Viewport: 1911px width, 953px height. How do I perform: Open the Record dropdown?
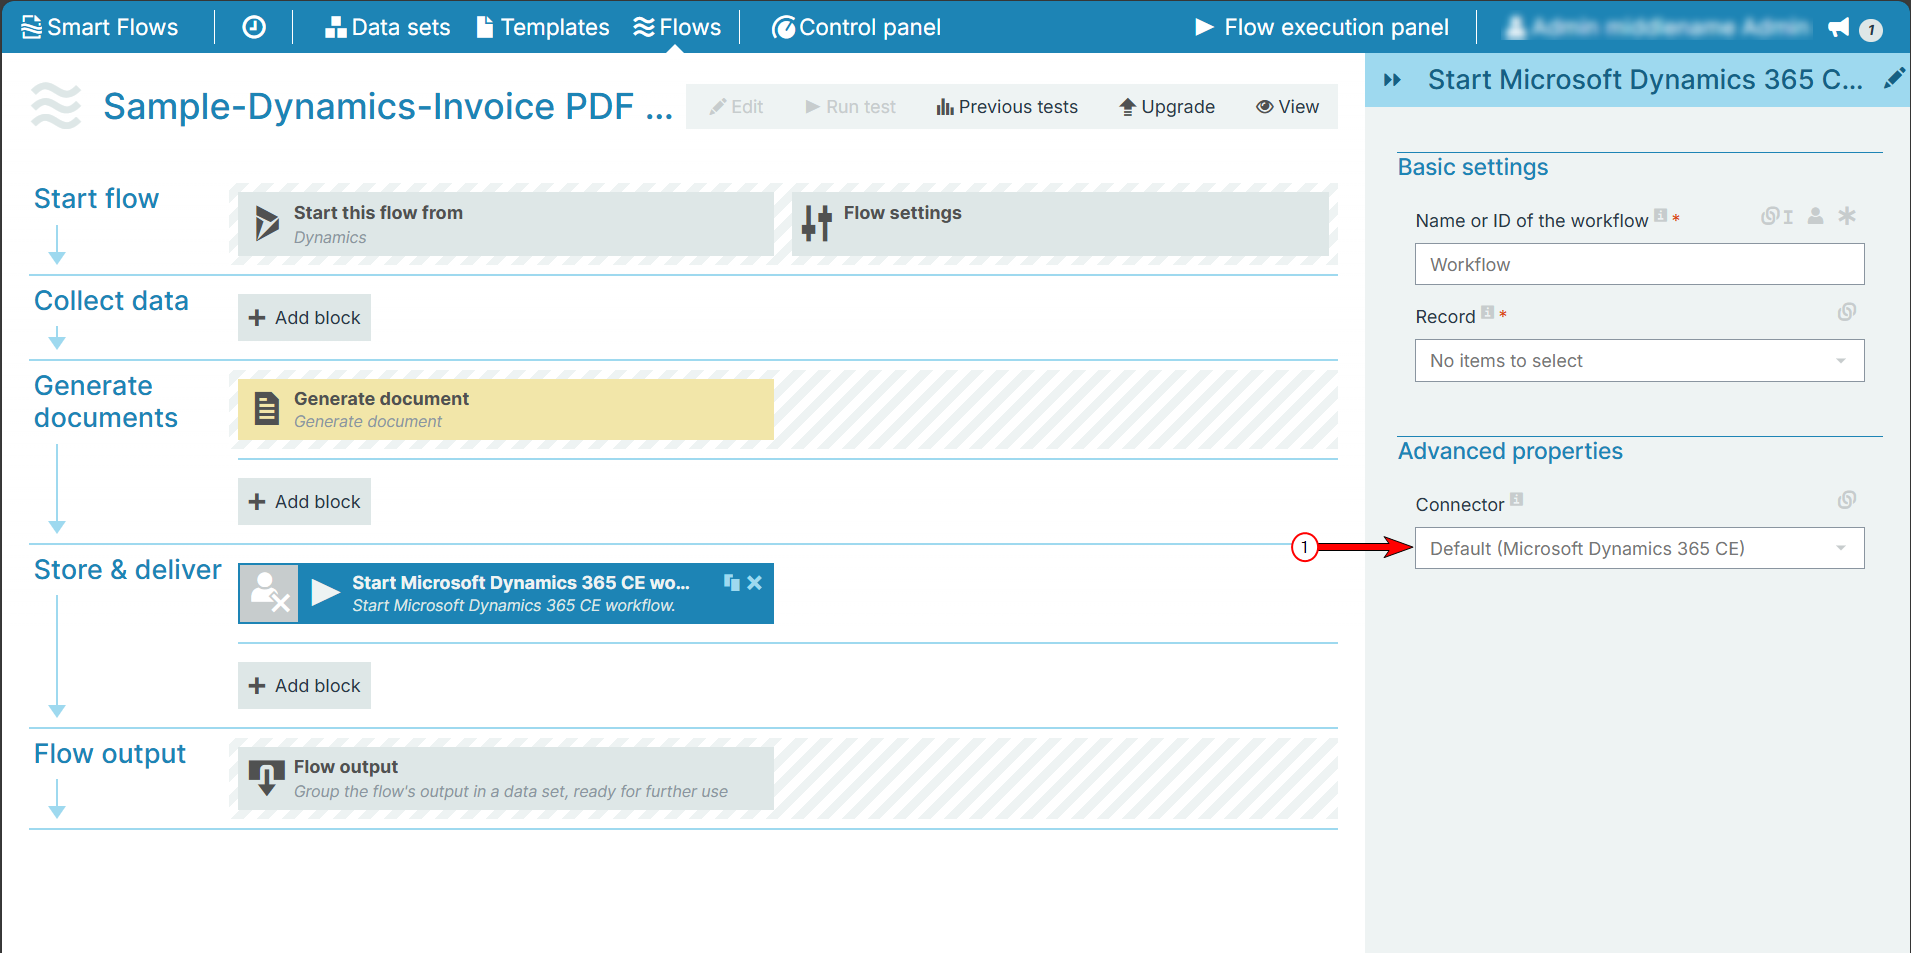pyautogui.click(x=1640, y=360)
